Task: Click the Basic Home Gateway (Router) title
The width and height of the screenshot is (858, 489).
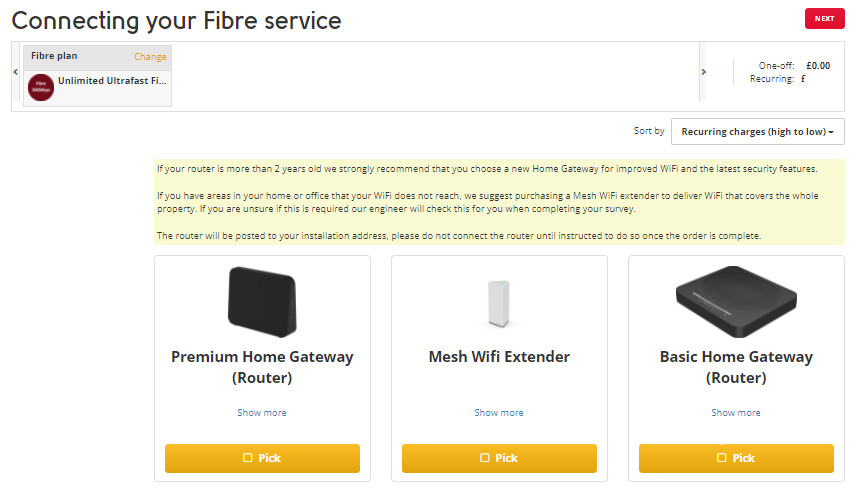Action: click(x=736, y=367)
